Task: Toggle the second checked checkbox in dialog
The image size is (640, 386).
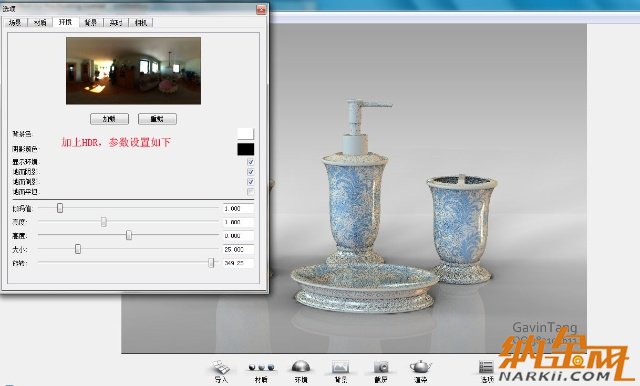Action: coord(251,172)
